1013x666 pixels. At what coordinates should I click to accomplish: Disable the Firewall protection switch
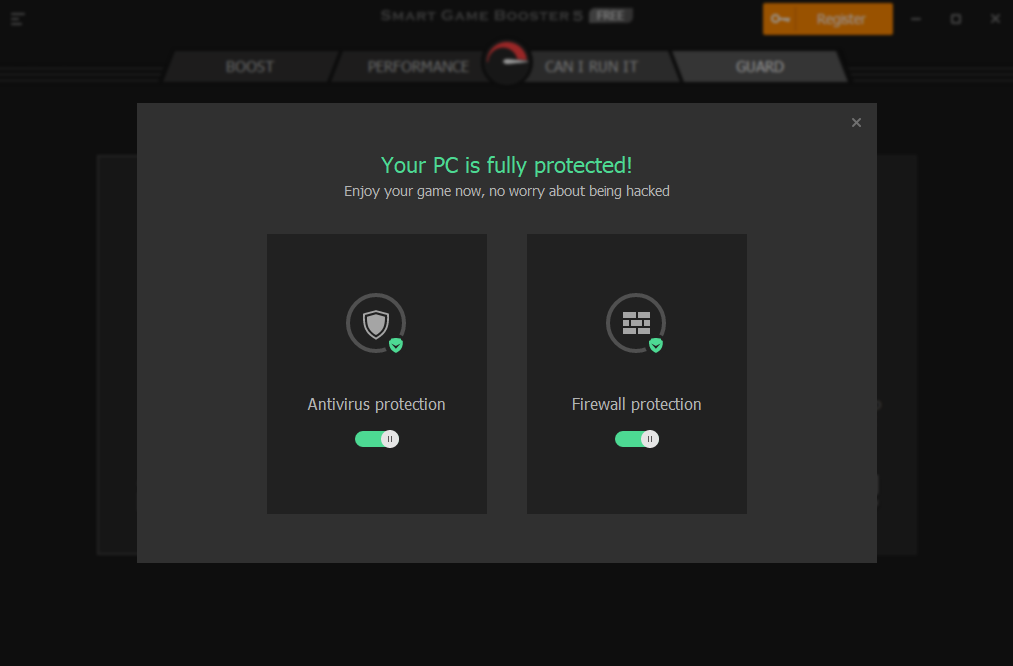coord(636,439)
